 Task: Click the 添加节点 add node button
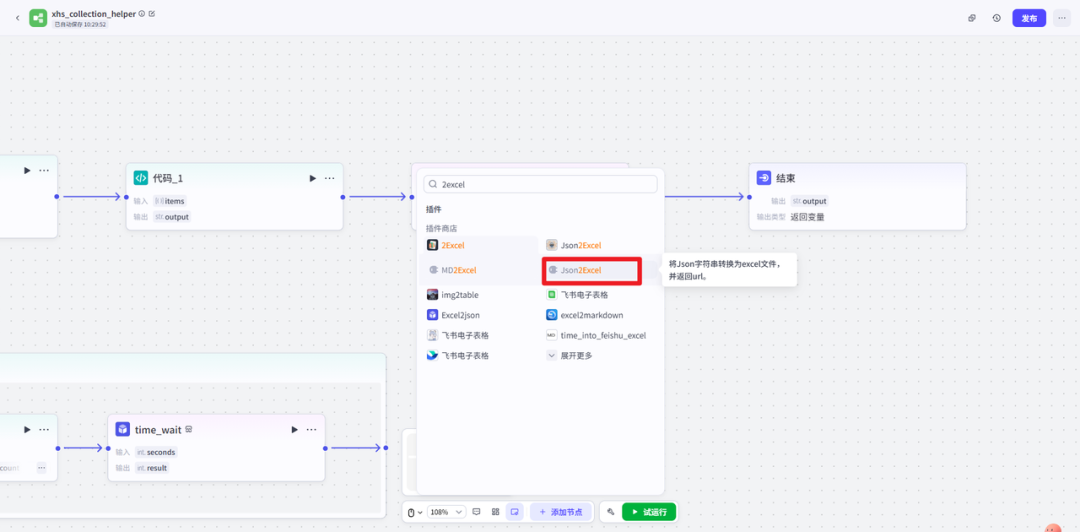click(560, 512)
